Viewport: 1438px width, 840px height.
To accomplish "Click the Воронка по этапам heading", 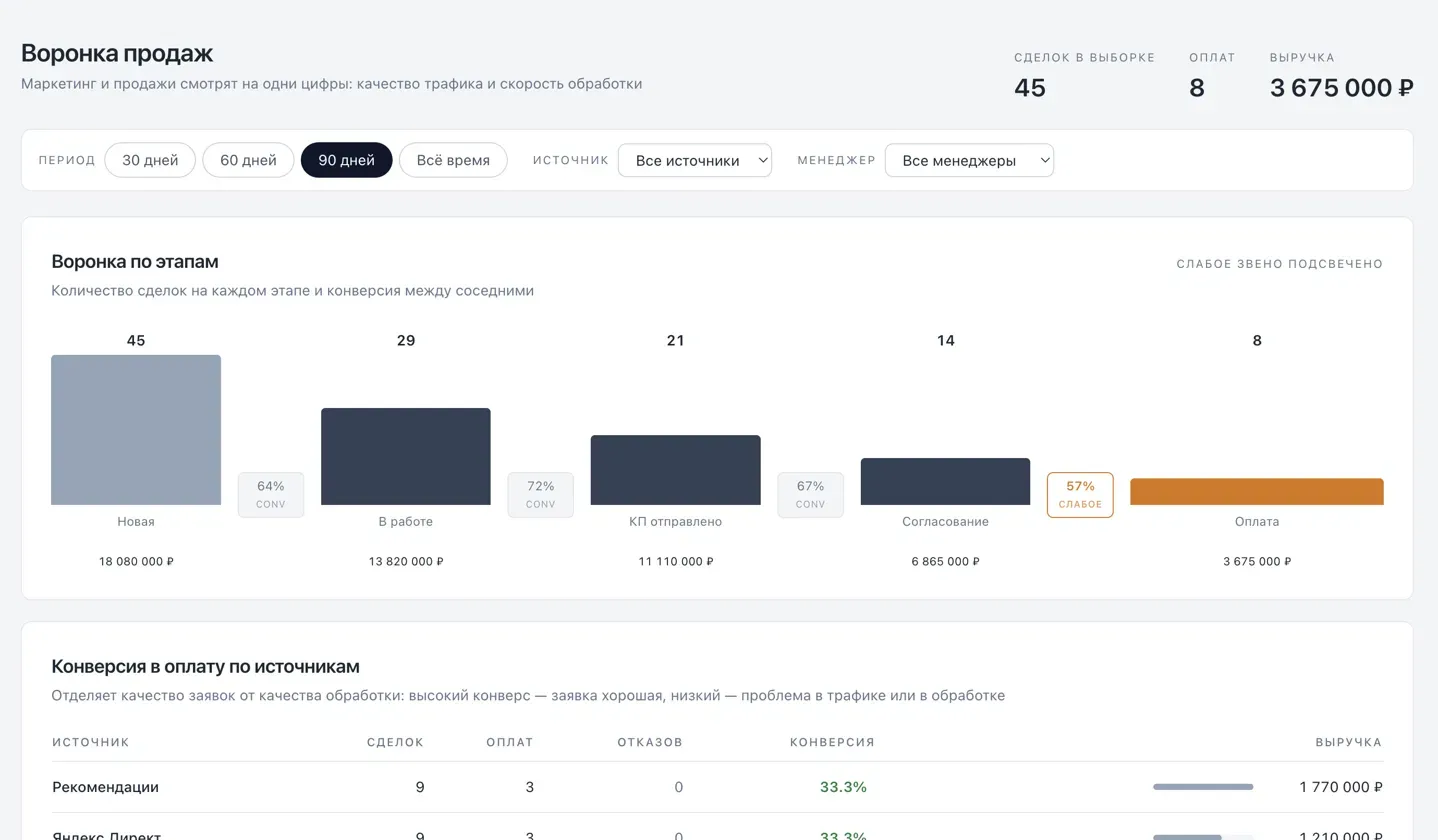I will [x=135, y=262].
